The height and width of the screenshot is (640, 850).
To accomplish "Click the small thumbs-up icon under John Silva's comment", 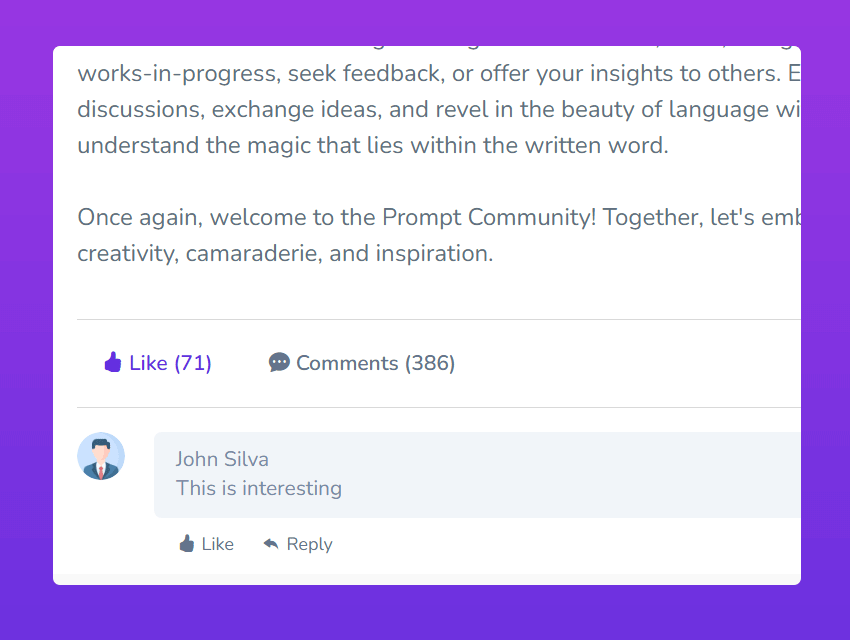I will pos(187,544).
